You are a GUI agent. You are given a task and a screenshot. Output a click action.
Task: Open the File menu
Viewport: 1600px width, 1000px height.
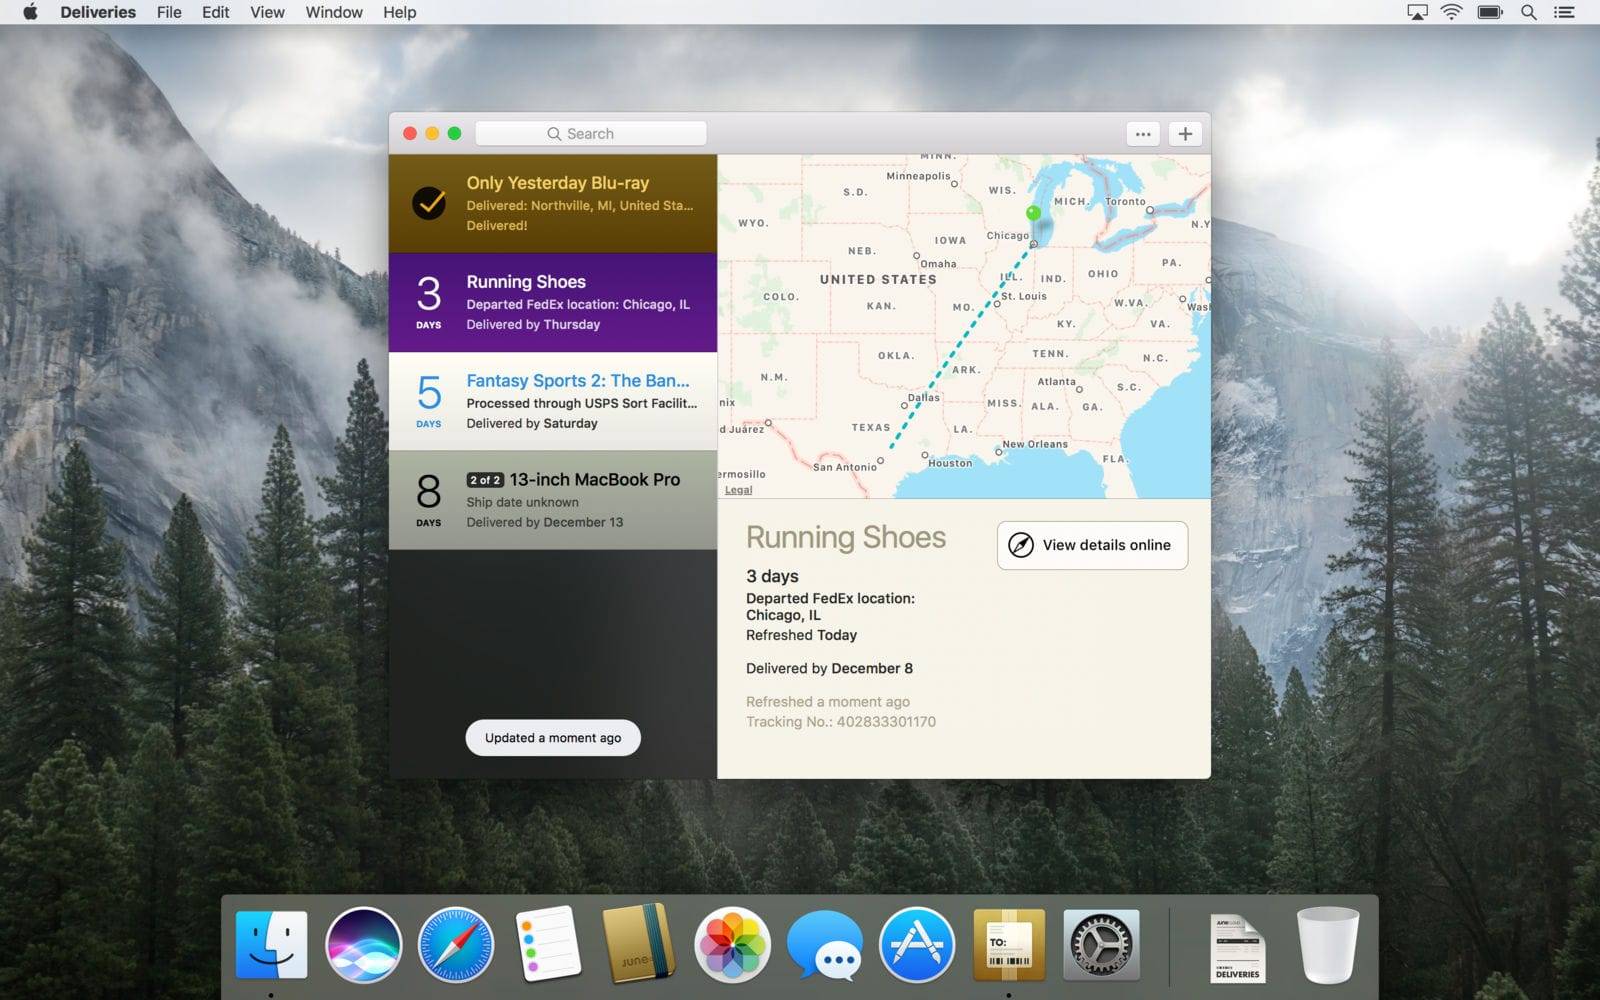pyautogui.click(x=169, y=12)
